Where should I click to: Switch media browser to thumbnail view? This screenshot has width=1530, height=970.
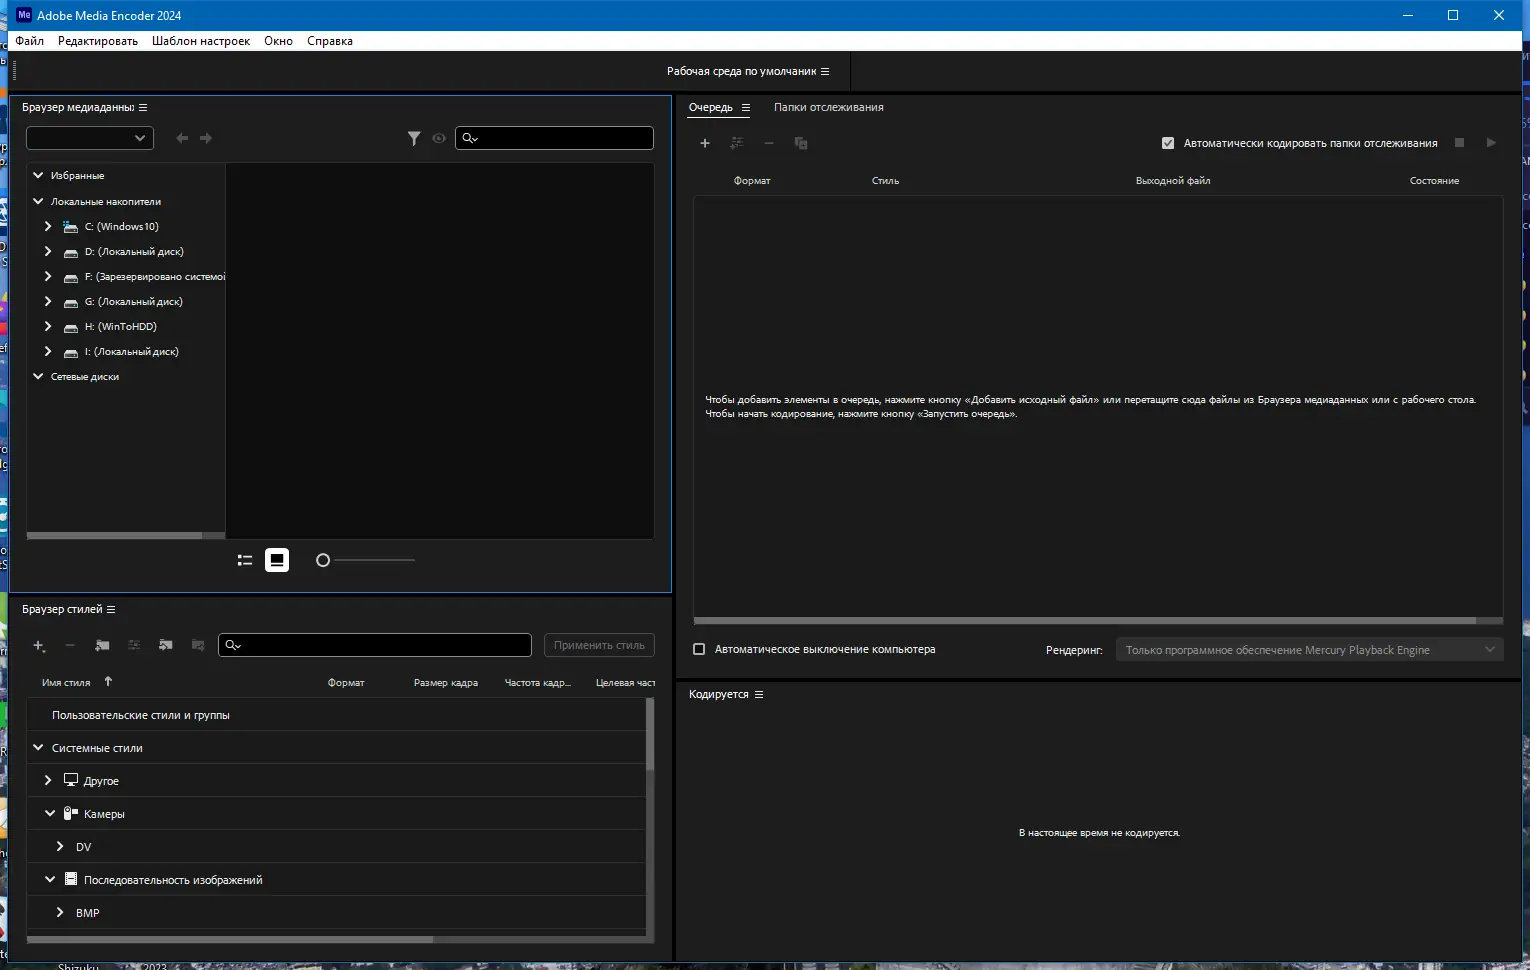pos(277,560)
